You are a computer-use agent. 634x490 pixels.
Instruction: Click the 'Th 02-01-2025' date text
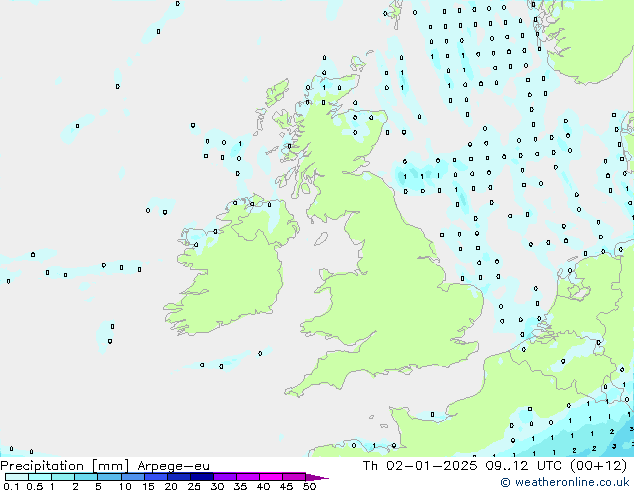tap(420, 465)
